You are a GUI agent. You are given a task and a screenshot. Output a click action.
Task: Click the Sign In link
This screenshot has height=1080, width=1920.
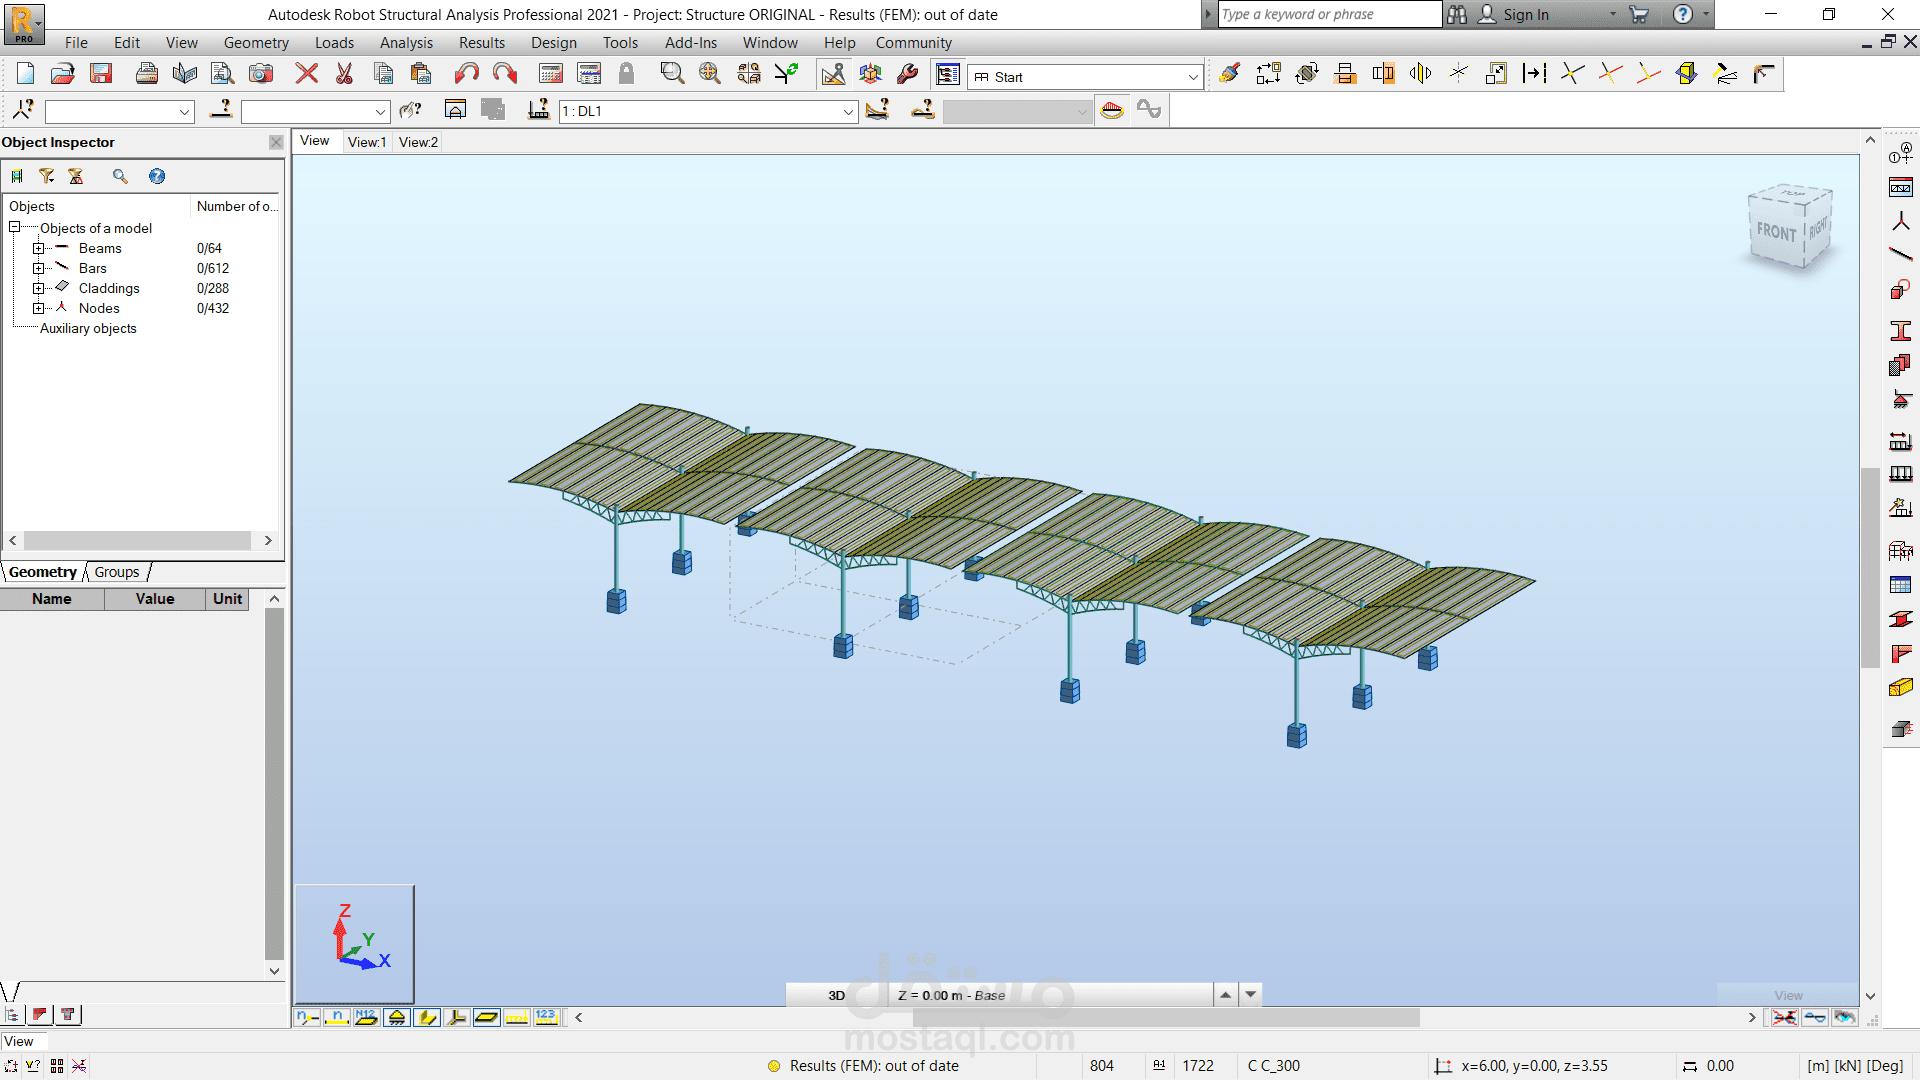pos(1525,14)
